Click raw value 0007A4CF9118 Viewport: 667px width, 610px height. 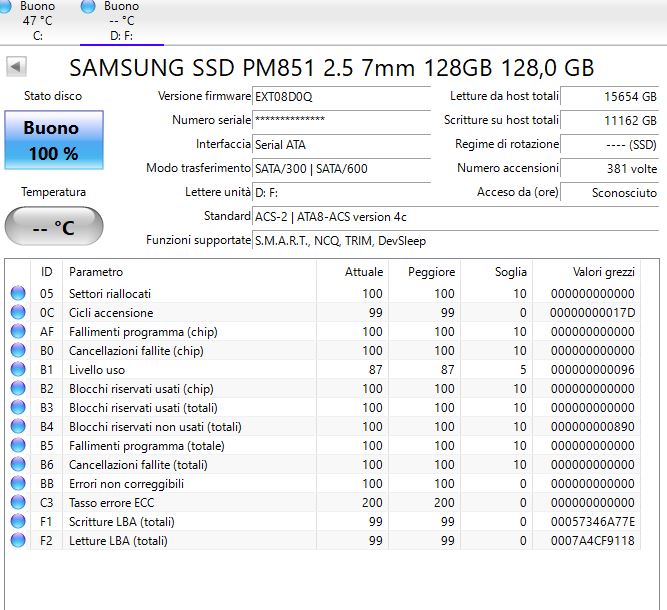point(592,541)
